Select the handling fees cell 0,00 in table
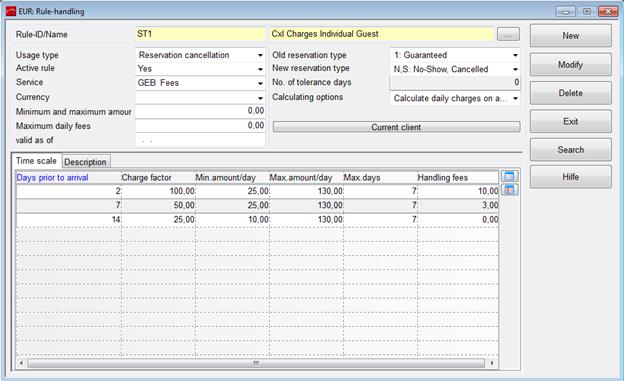Screen dimensions: 624x381 [458, 220]
